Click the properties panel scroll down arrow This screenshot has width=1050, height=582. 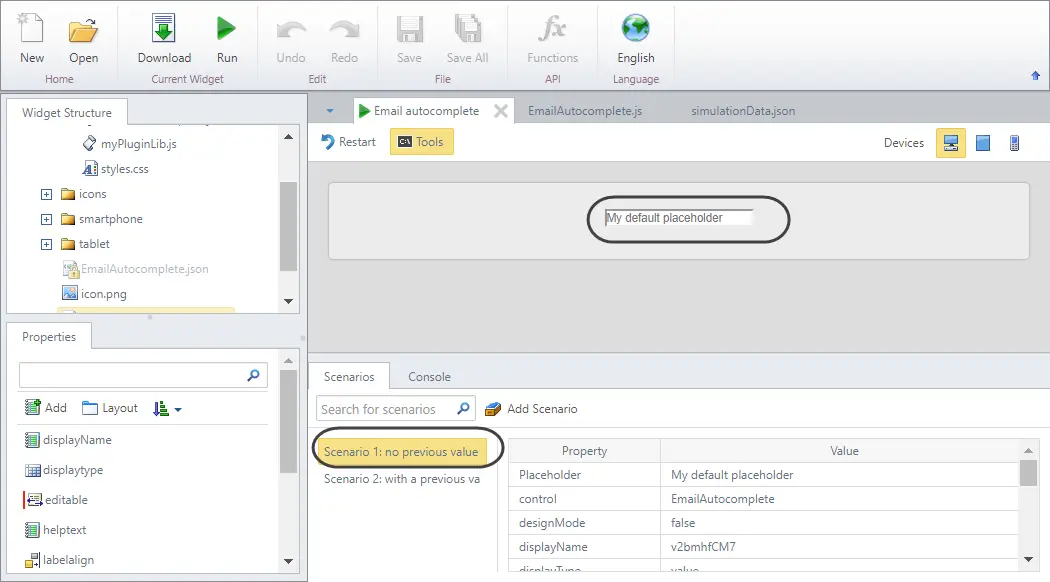(289, 561)
